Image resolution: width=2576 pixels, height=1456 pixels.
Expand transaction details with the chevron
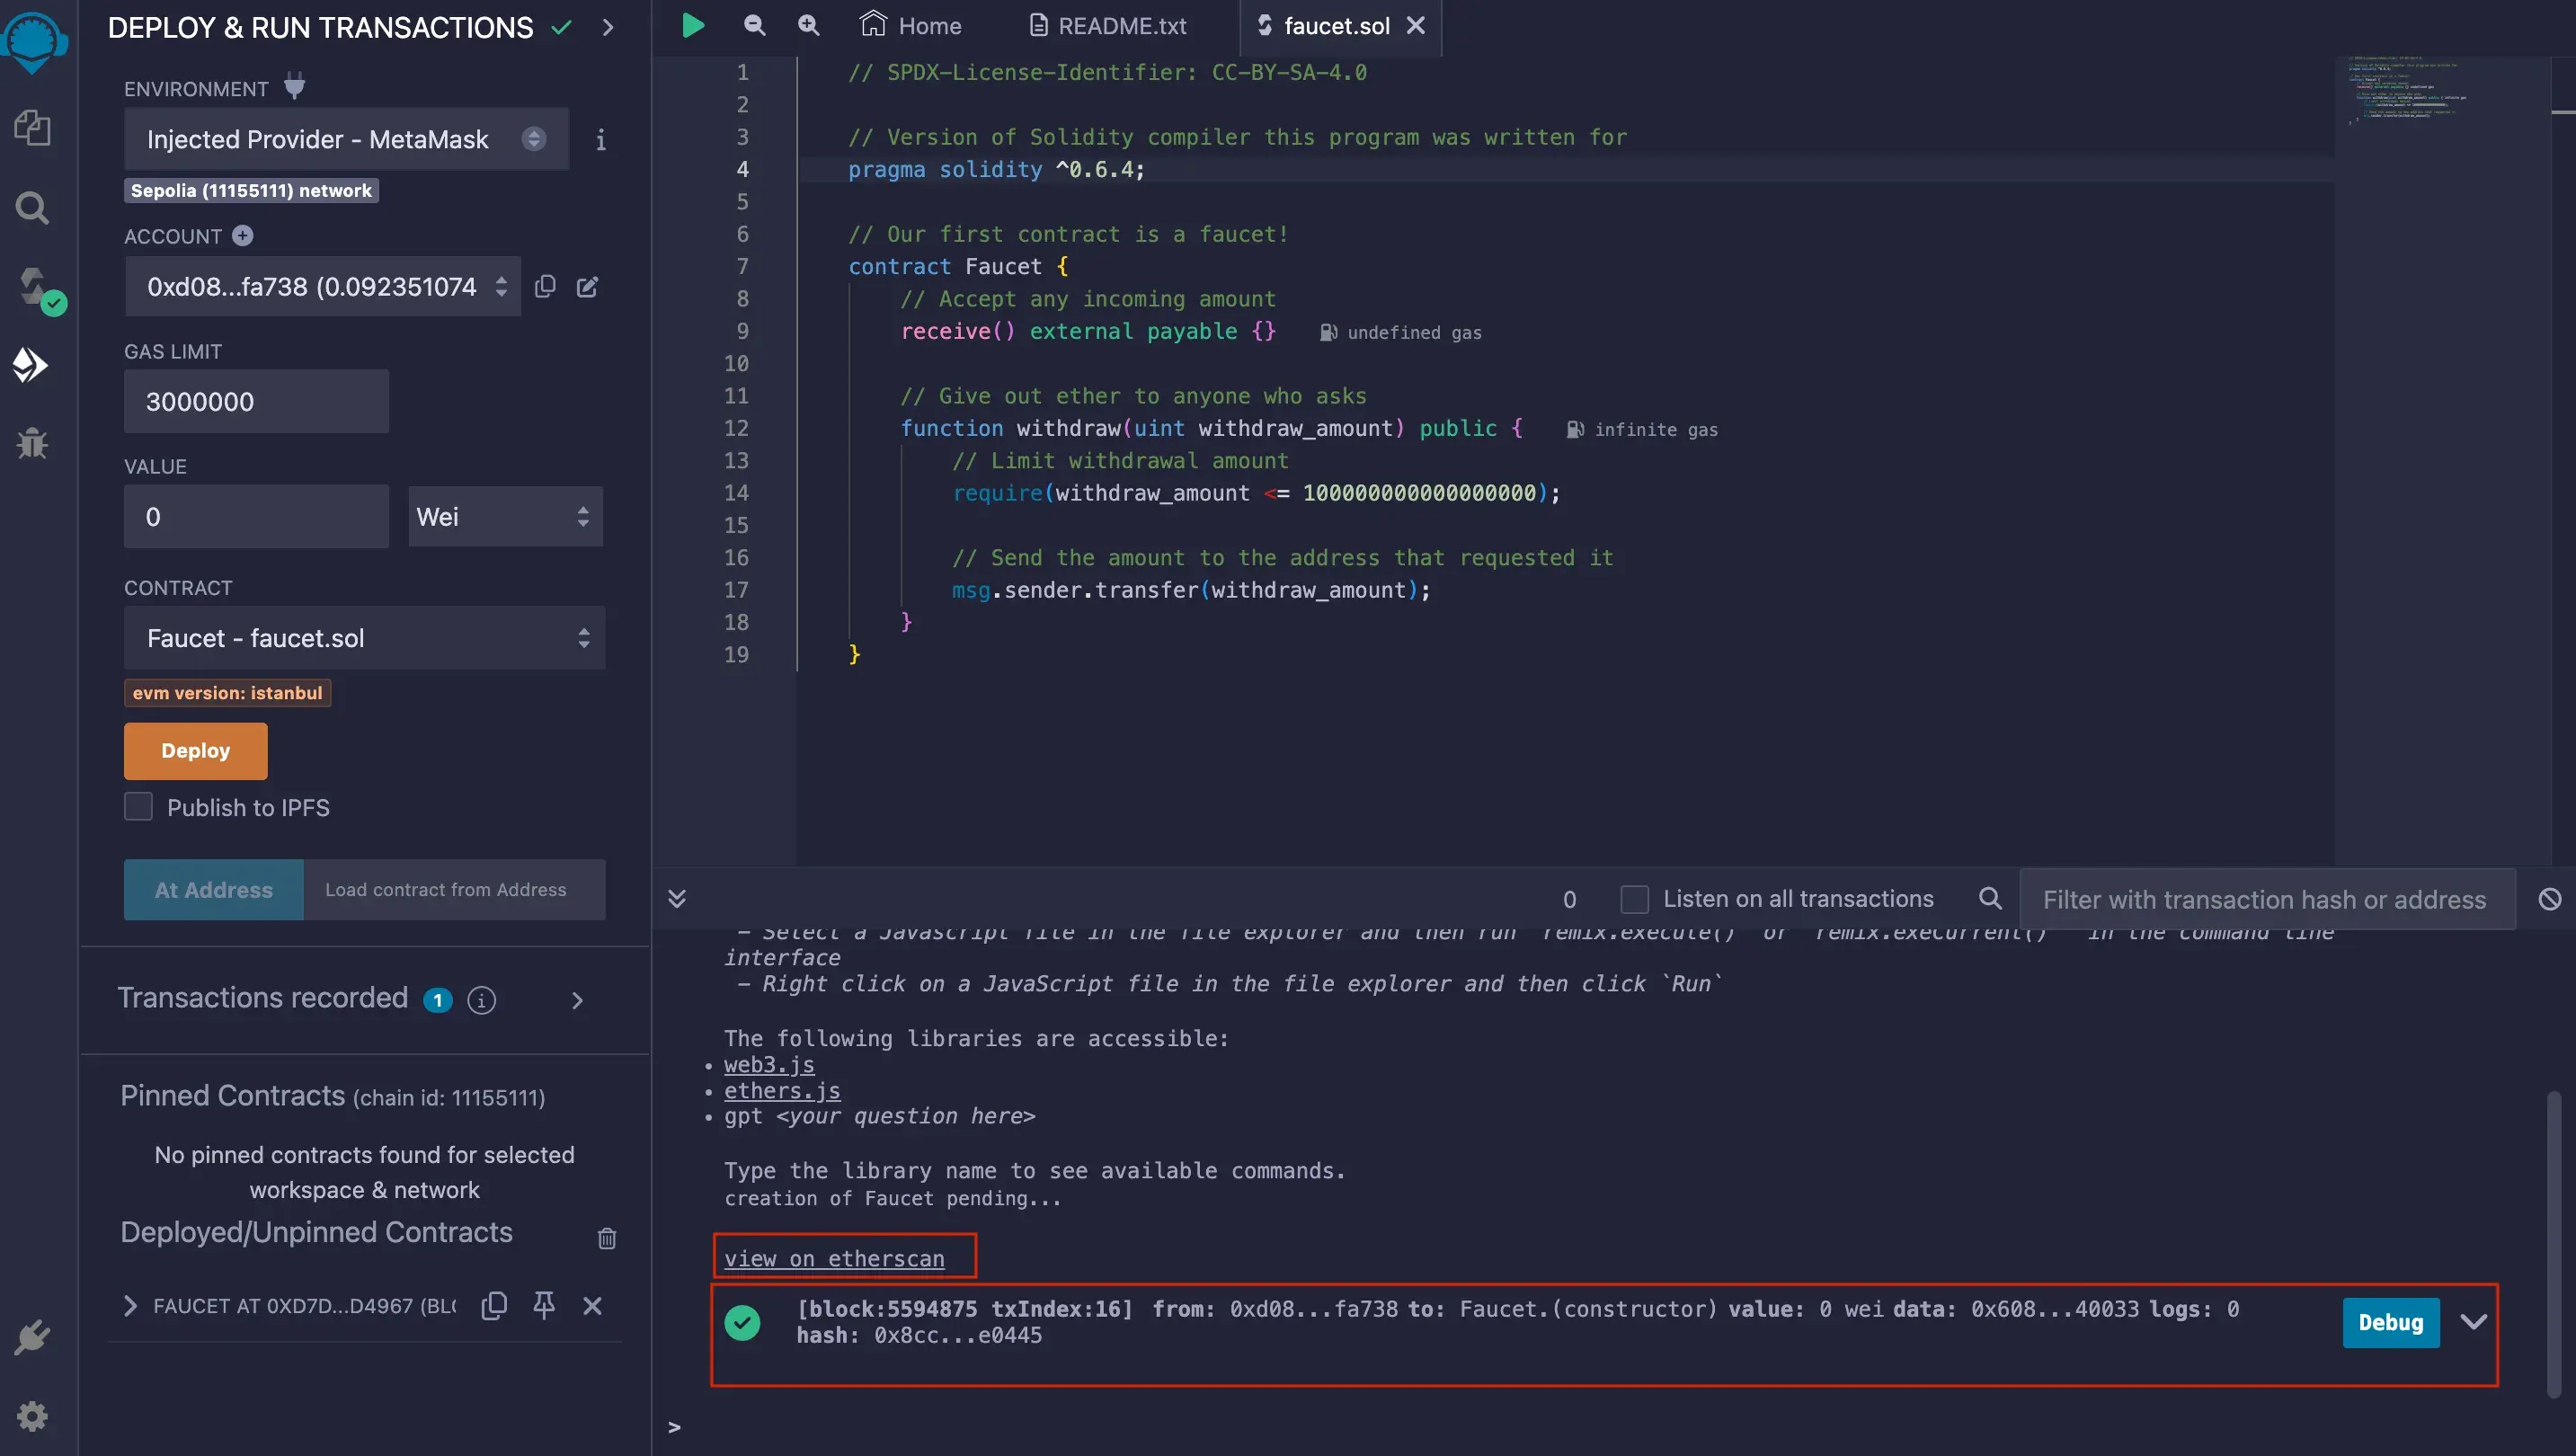click(x=2474, y=1322)
